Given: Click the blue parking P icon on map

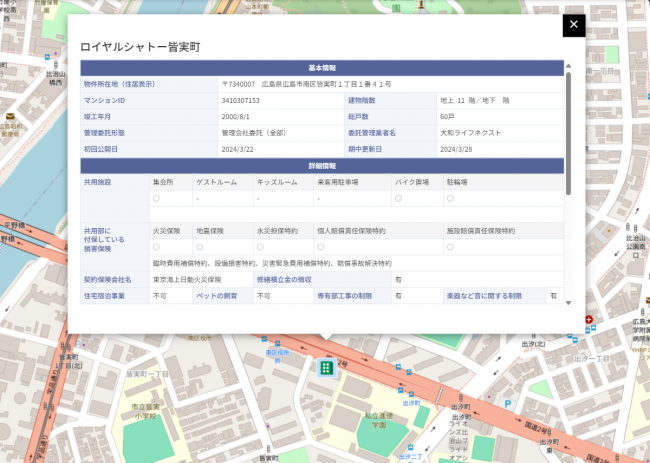Looking at the screenshot, I should click(x=508, y=404).
